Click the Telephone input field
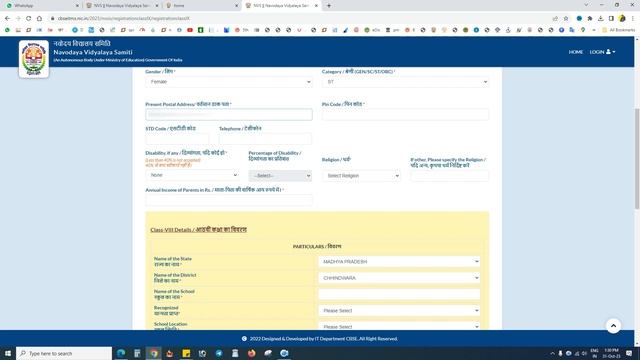Viewport: 640px width, 360px height. tap(265, 139)
